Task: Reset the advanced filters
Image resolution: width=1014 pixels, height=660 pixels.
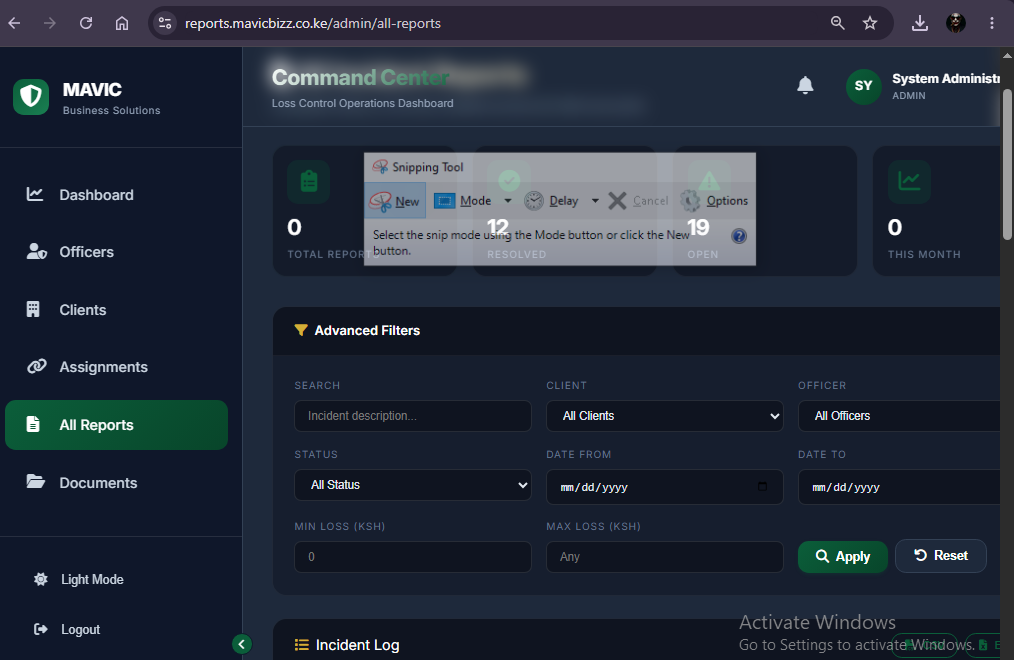Action: tap(941, 556)
